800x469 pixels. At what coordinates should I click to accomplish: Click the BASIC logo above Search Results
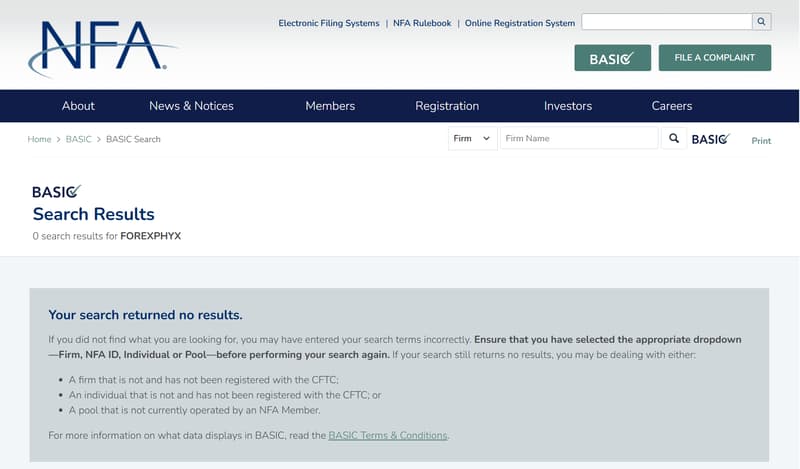point(56,192)
